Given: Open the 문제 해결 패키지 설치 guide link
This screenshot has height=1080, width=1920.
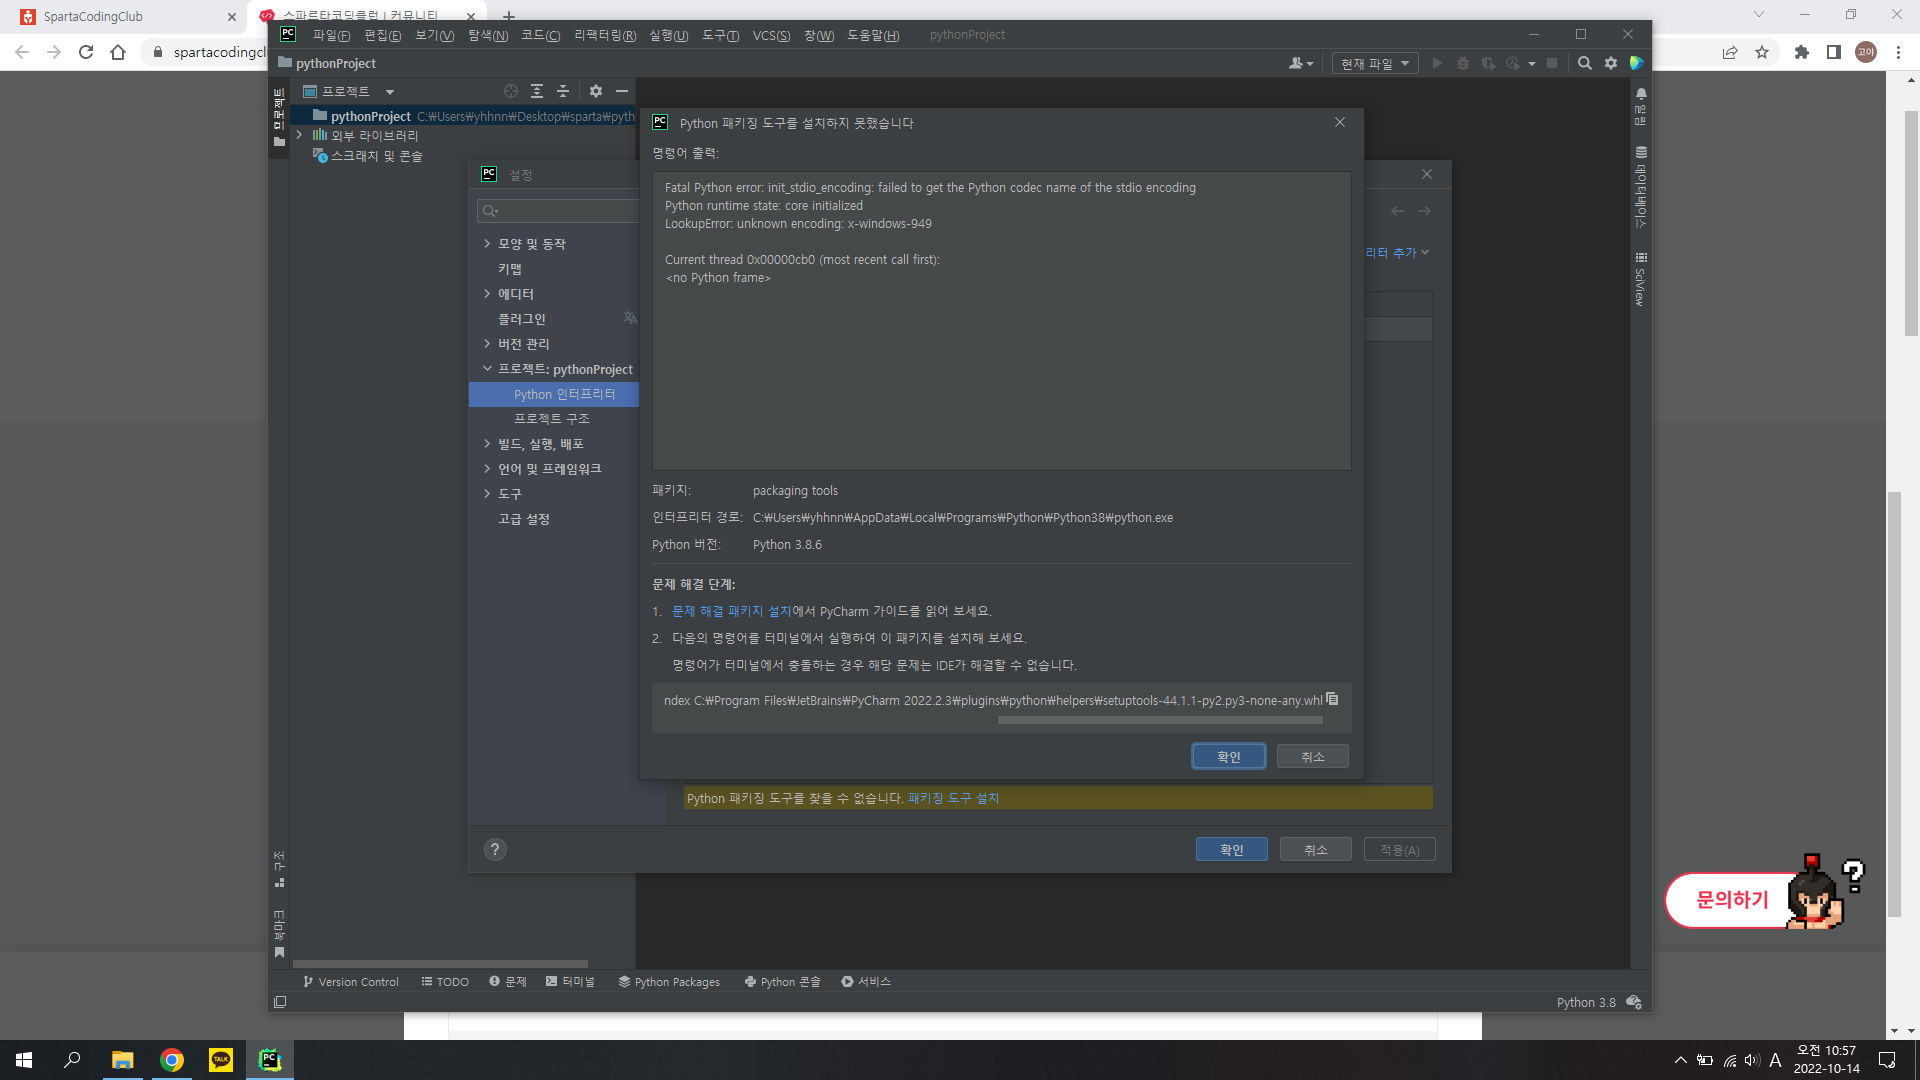Looking at the screenshot, I should pyautogui.click(x=731, y=611).
